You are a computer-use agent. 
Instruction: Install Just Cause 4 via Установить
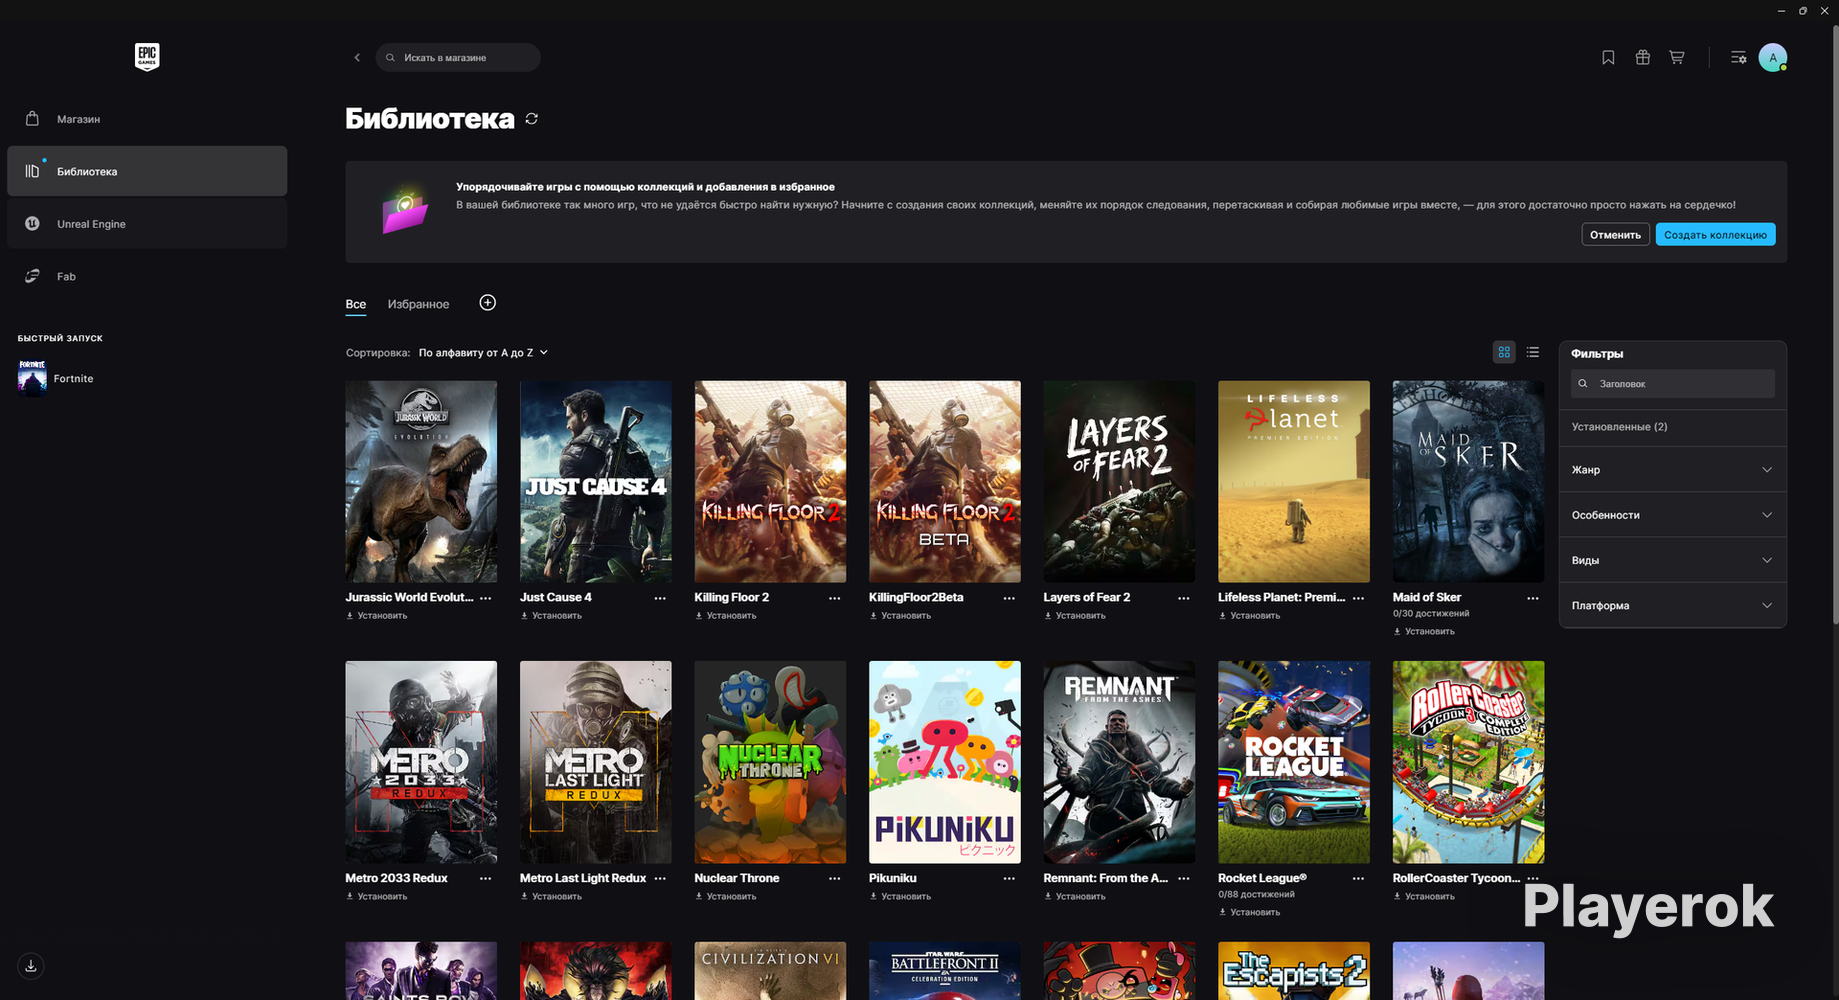[551, 616]
